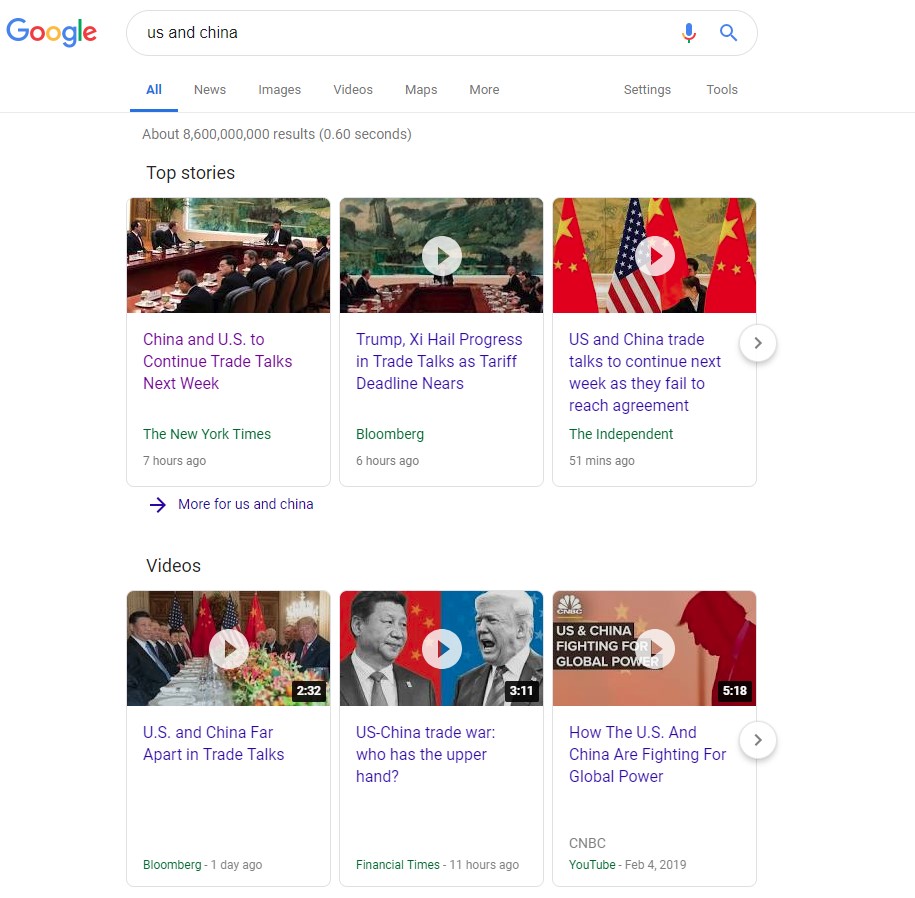Viewport: 915px width, 898px height.
Task: Click the 51 mins ago timestamp
Action: click(602, 461)
